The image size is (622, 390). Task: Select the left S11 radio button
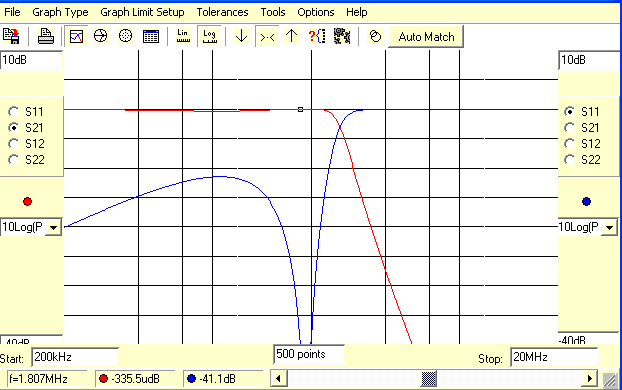coord(13,112)
